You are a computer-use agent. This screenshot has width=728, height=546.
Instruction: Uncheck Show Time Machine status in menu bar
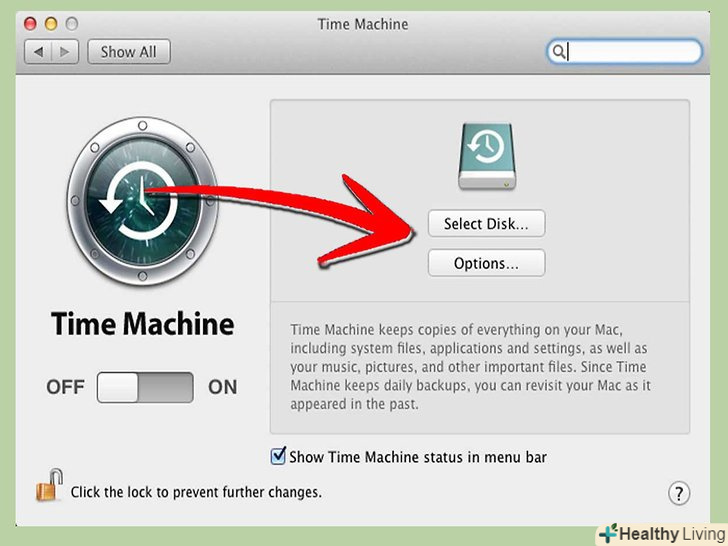278,456
